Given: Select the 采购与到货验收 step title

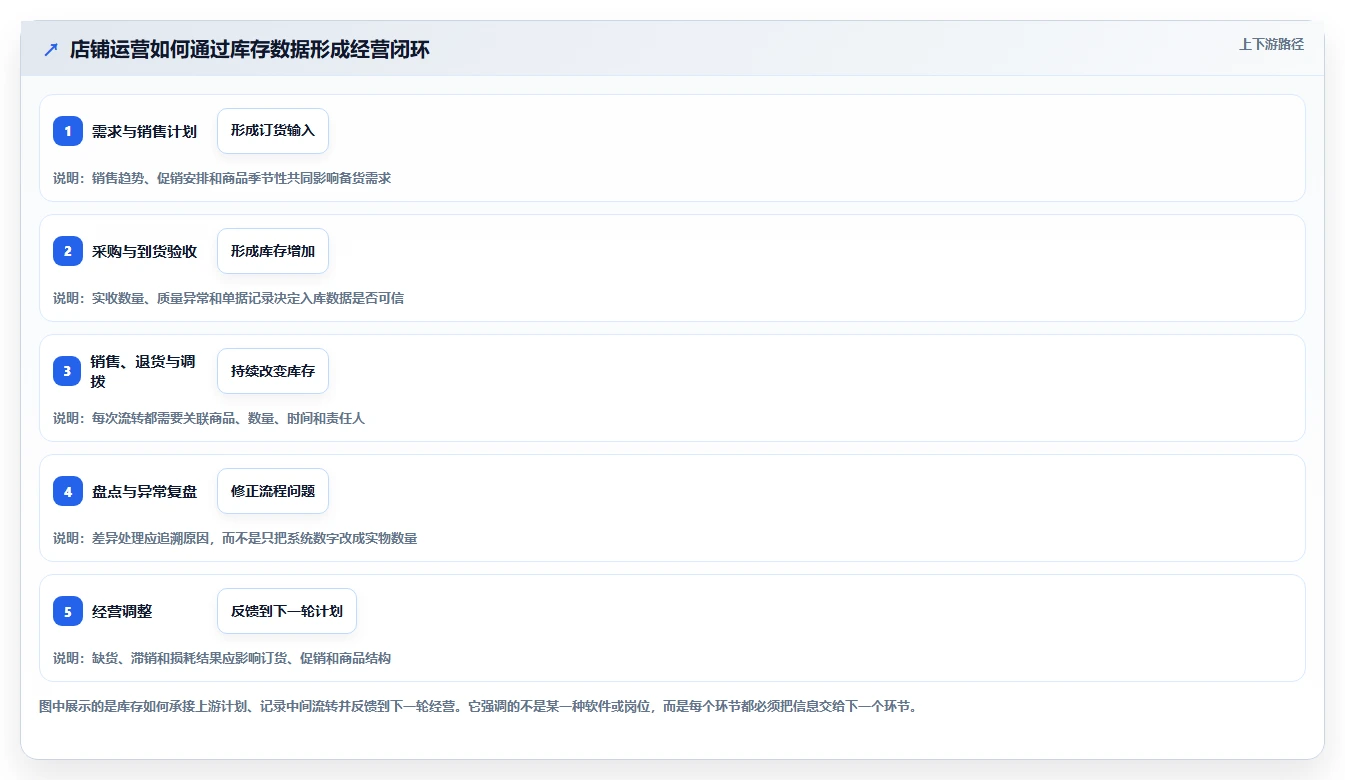Looking at the screenshot, I should 144,251.
